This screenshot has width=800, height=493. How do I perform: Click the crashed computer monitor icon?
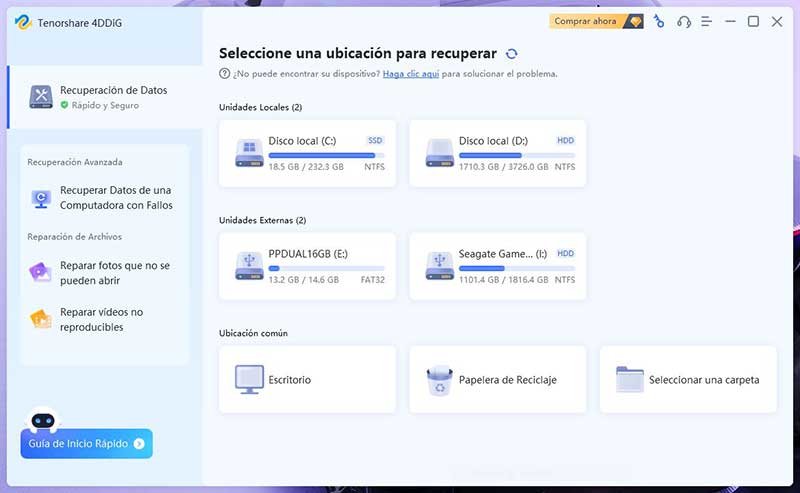coord(41,199)
